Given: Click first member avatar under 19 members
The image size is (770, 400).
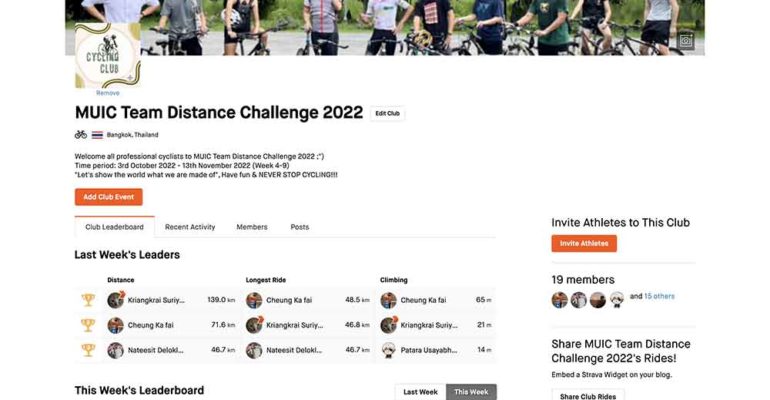Looking at the screenshot, I should pos(559,299).
